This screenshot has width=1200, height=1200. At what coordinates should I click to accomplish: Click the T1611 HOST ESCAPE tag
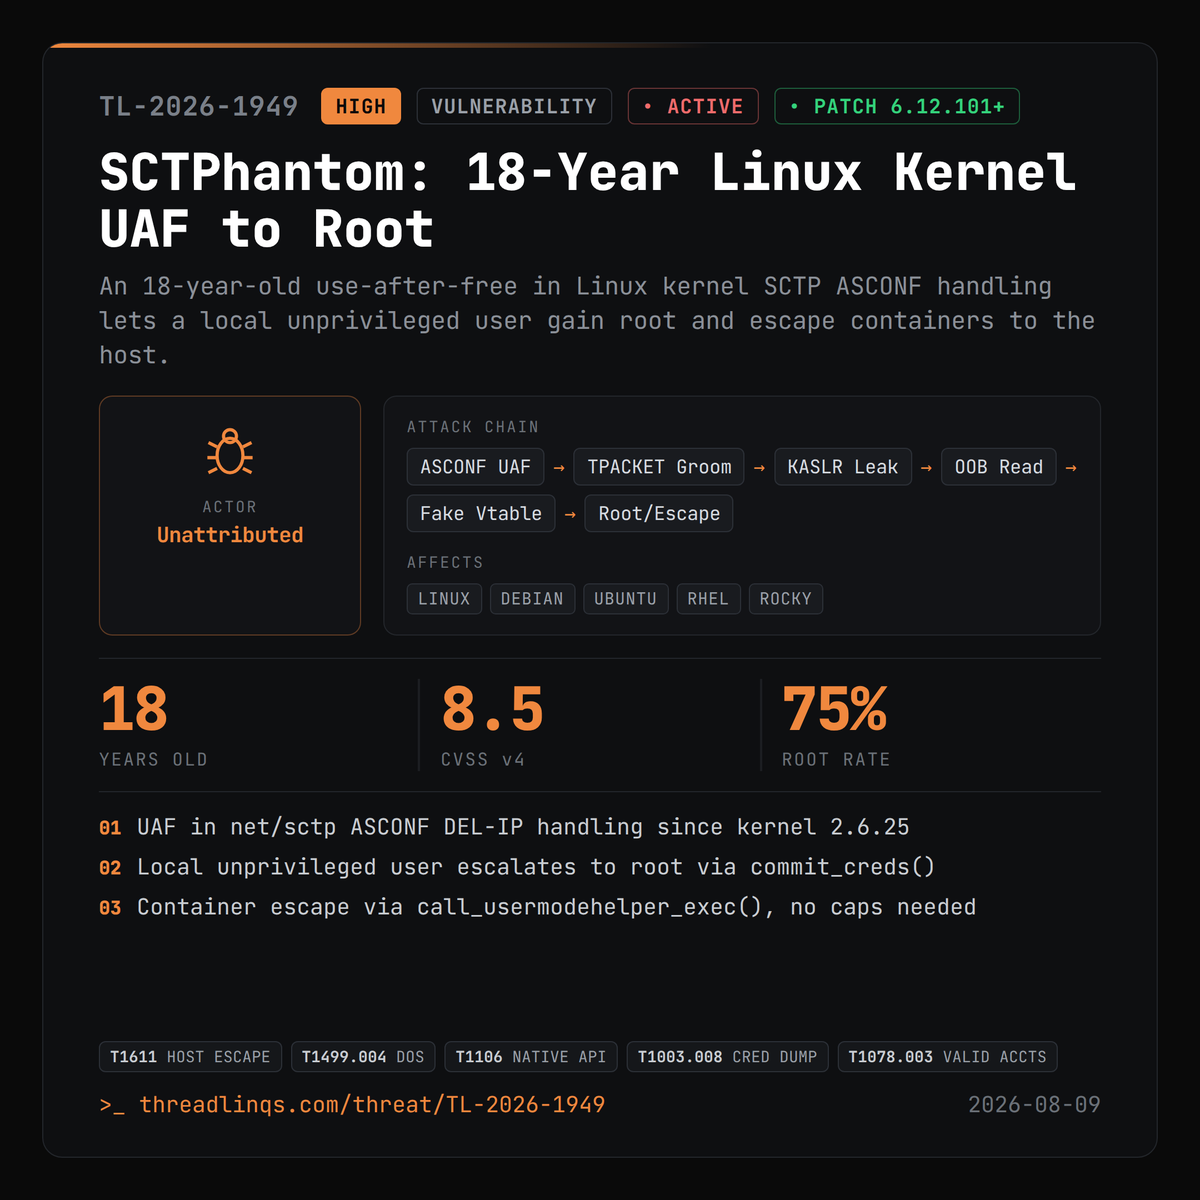tap(190, 1057)
